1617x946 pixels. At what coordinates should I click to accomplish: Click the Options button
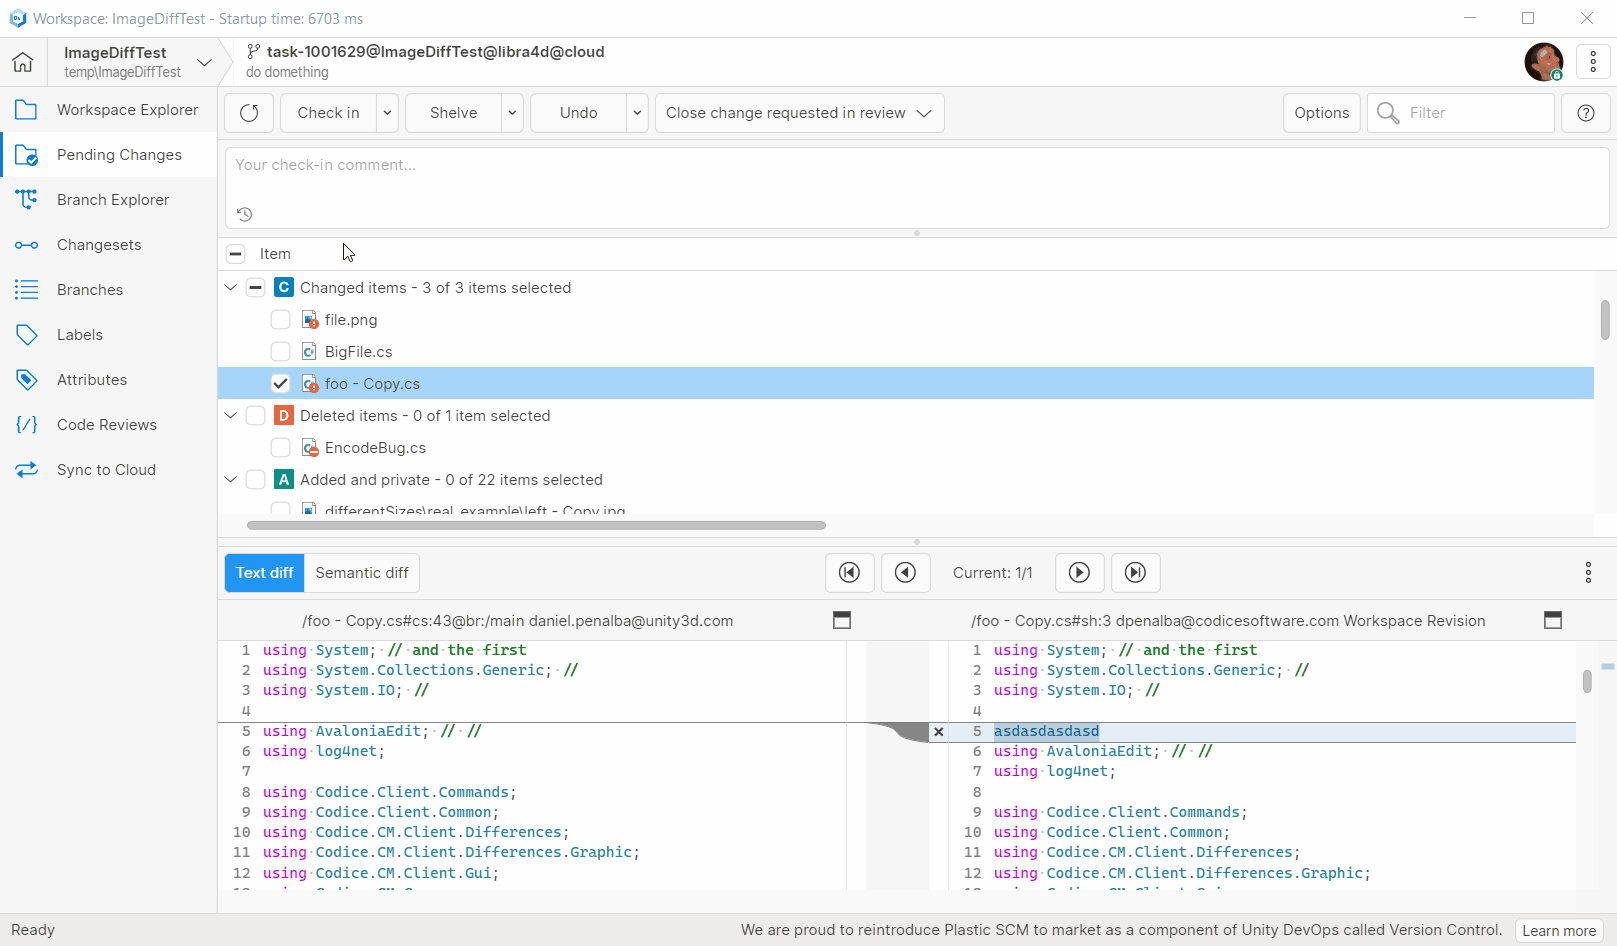tap(1321, 112)
